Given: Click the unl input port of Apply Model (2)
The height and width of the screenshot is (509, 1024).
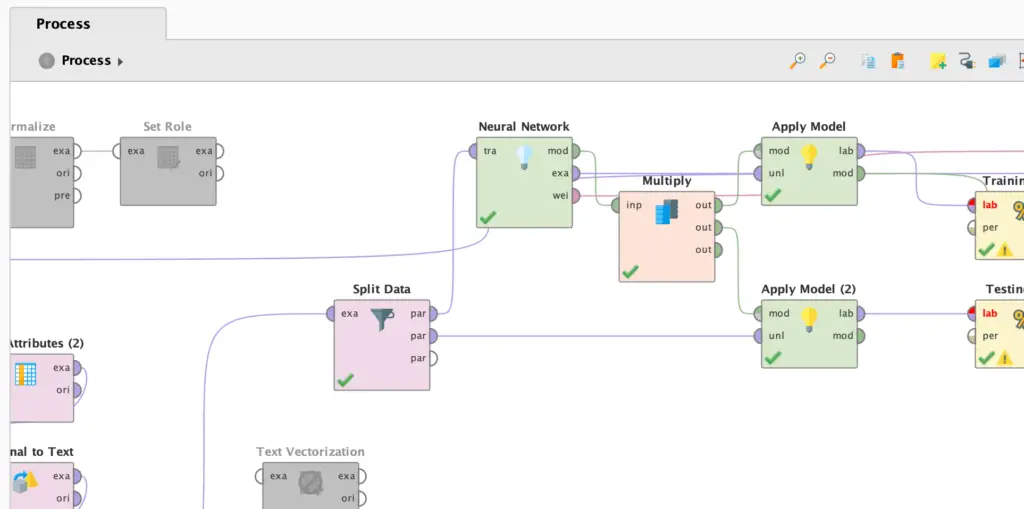Looking at the screenshot, I should click(x=759, y=337).
